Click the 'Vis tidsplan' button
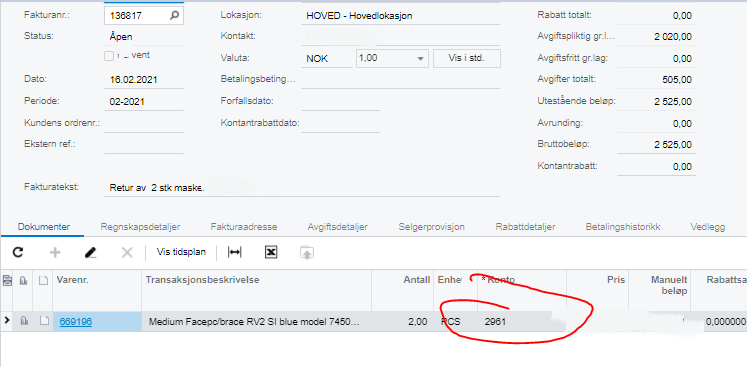 pyautogui.click(x=181, y=252)
